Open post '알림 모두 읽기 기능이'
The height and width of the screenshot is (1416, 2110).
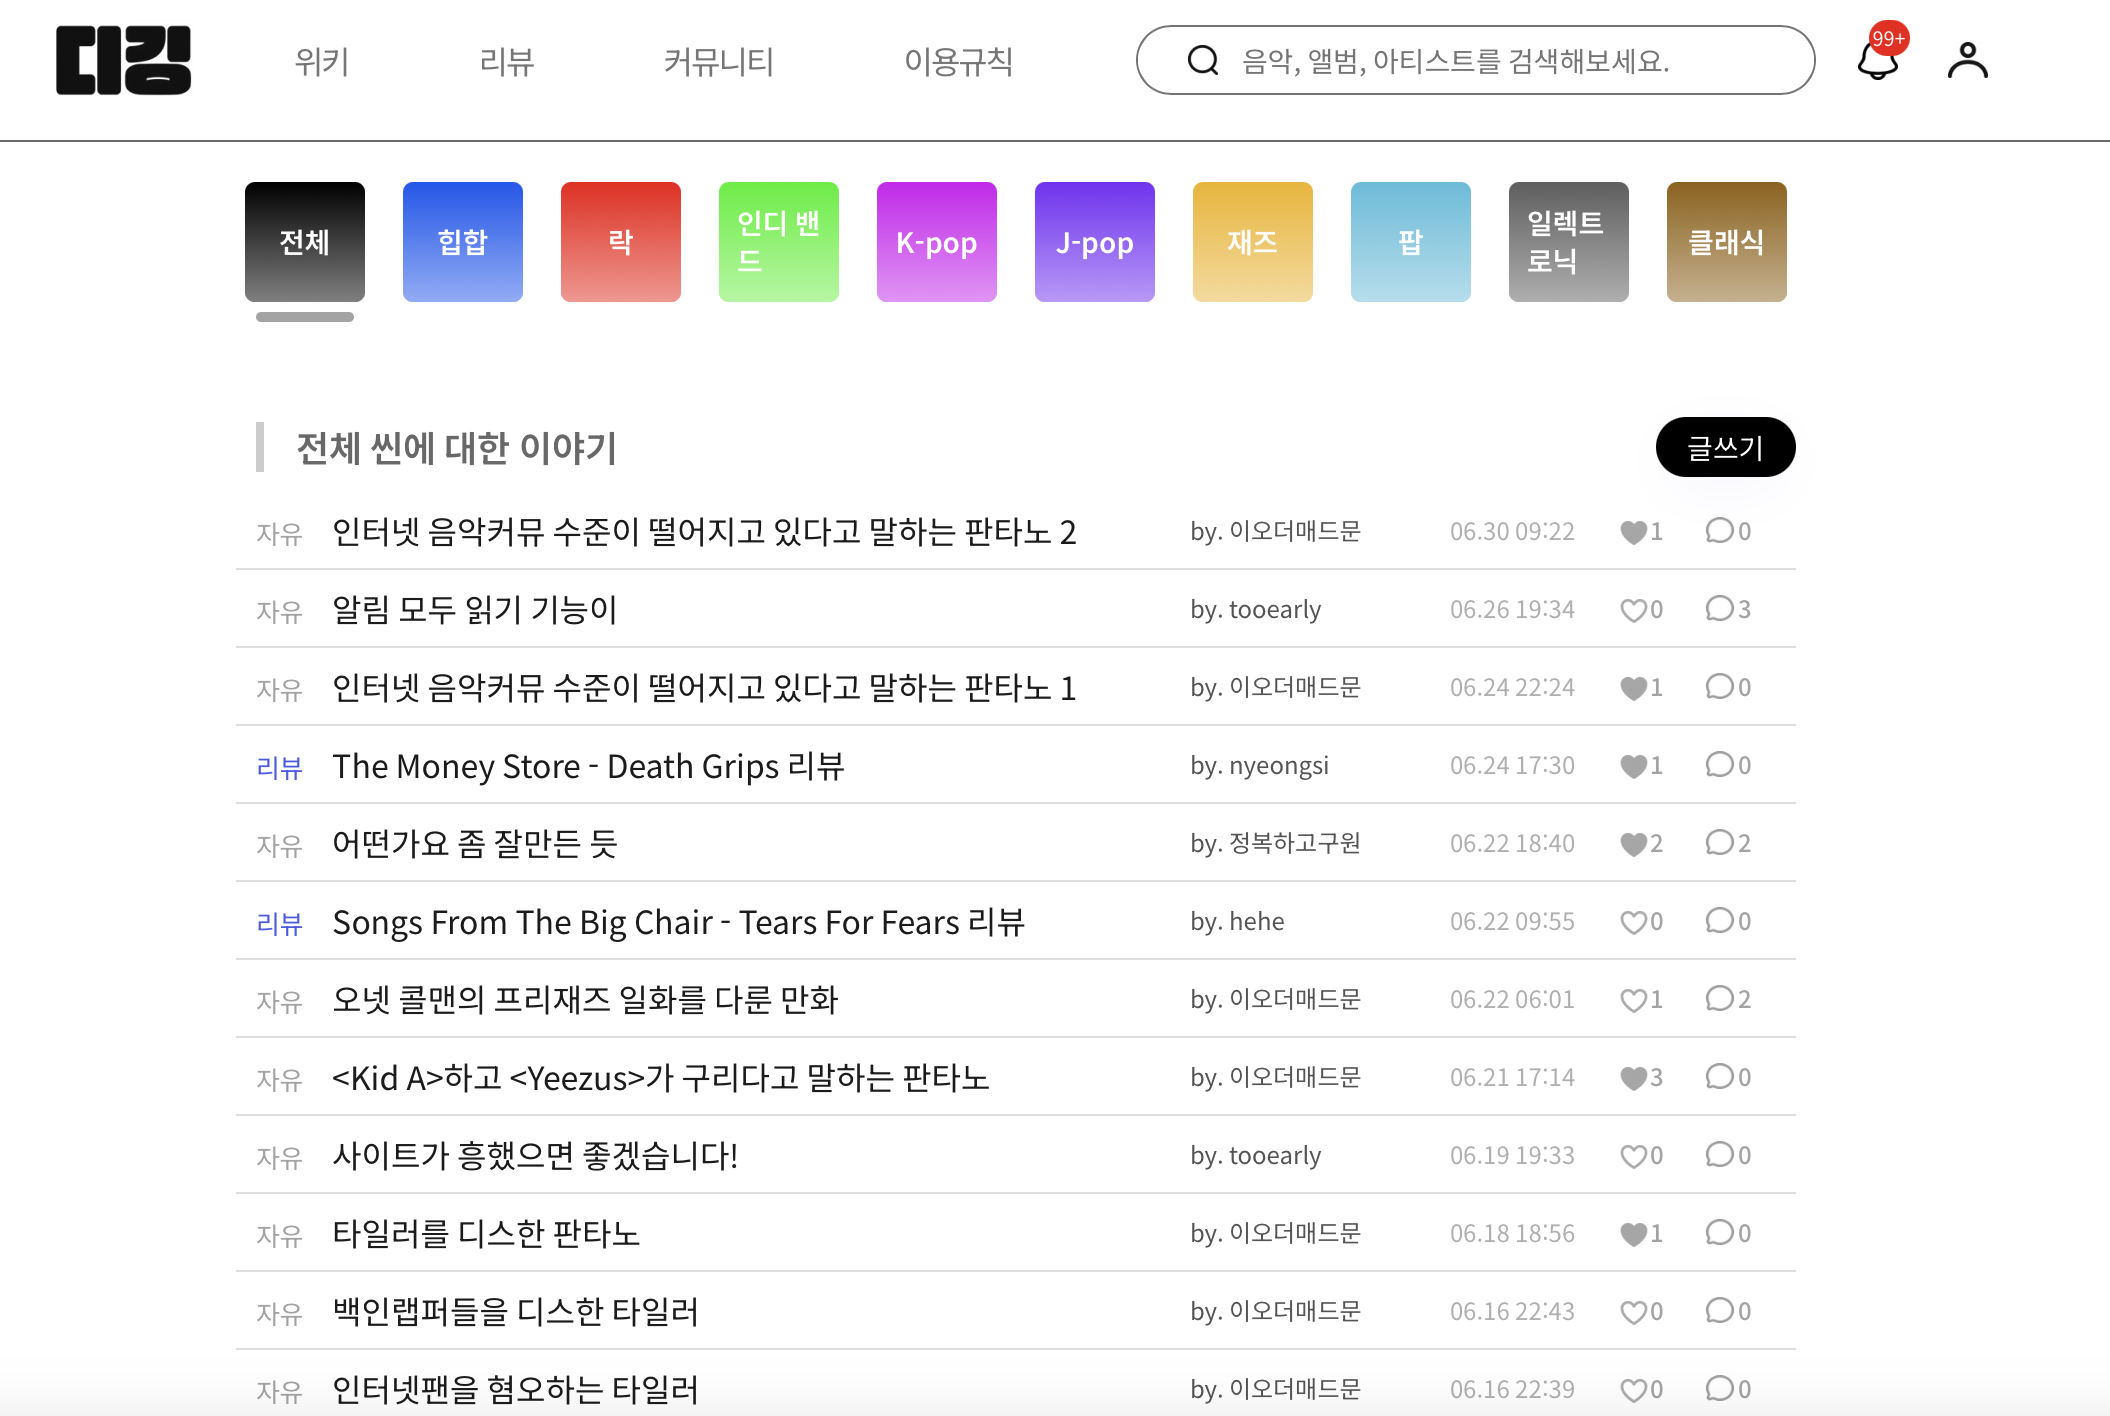pos(475,610)
